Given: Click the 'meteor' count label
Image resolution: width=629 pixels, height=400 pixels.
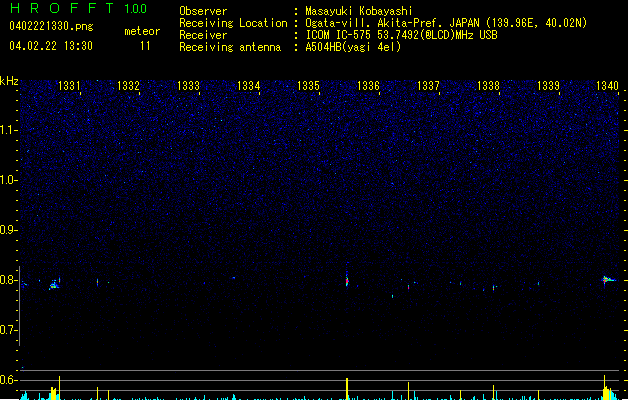Looking at the screenshot, I should pyautogui.click(x=142, y=31).
